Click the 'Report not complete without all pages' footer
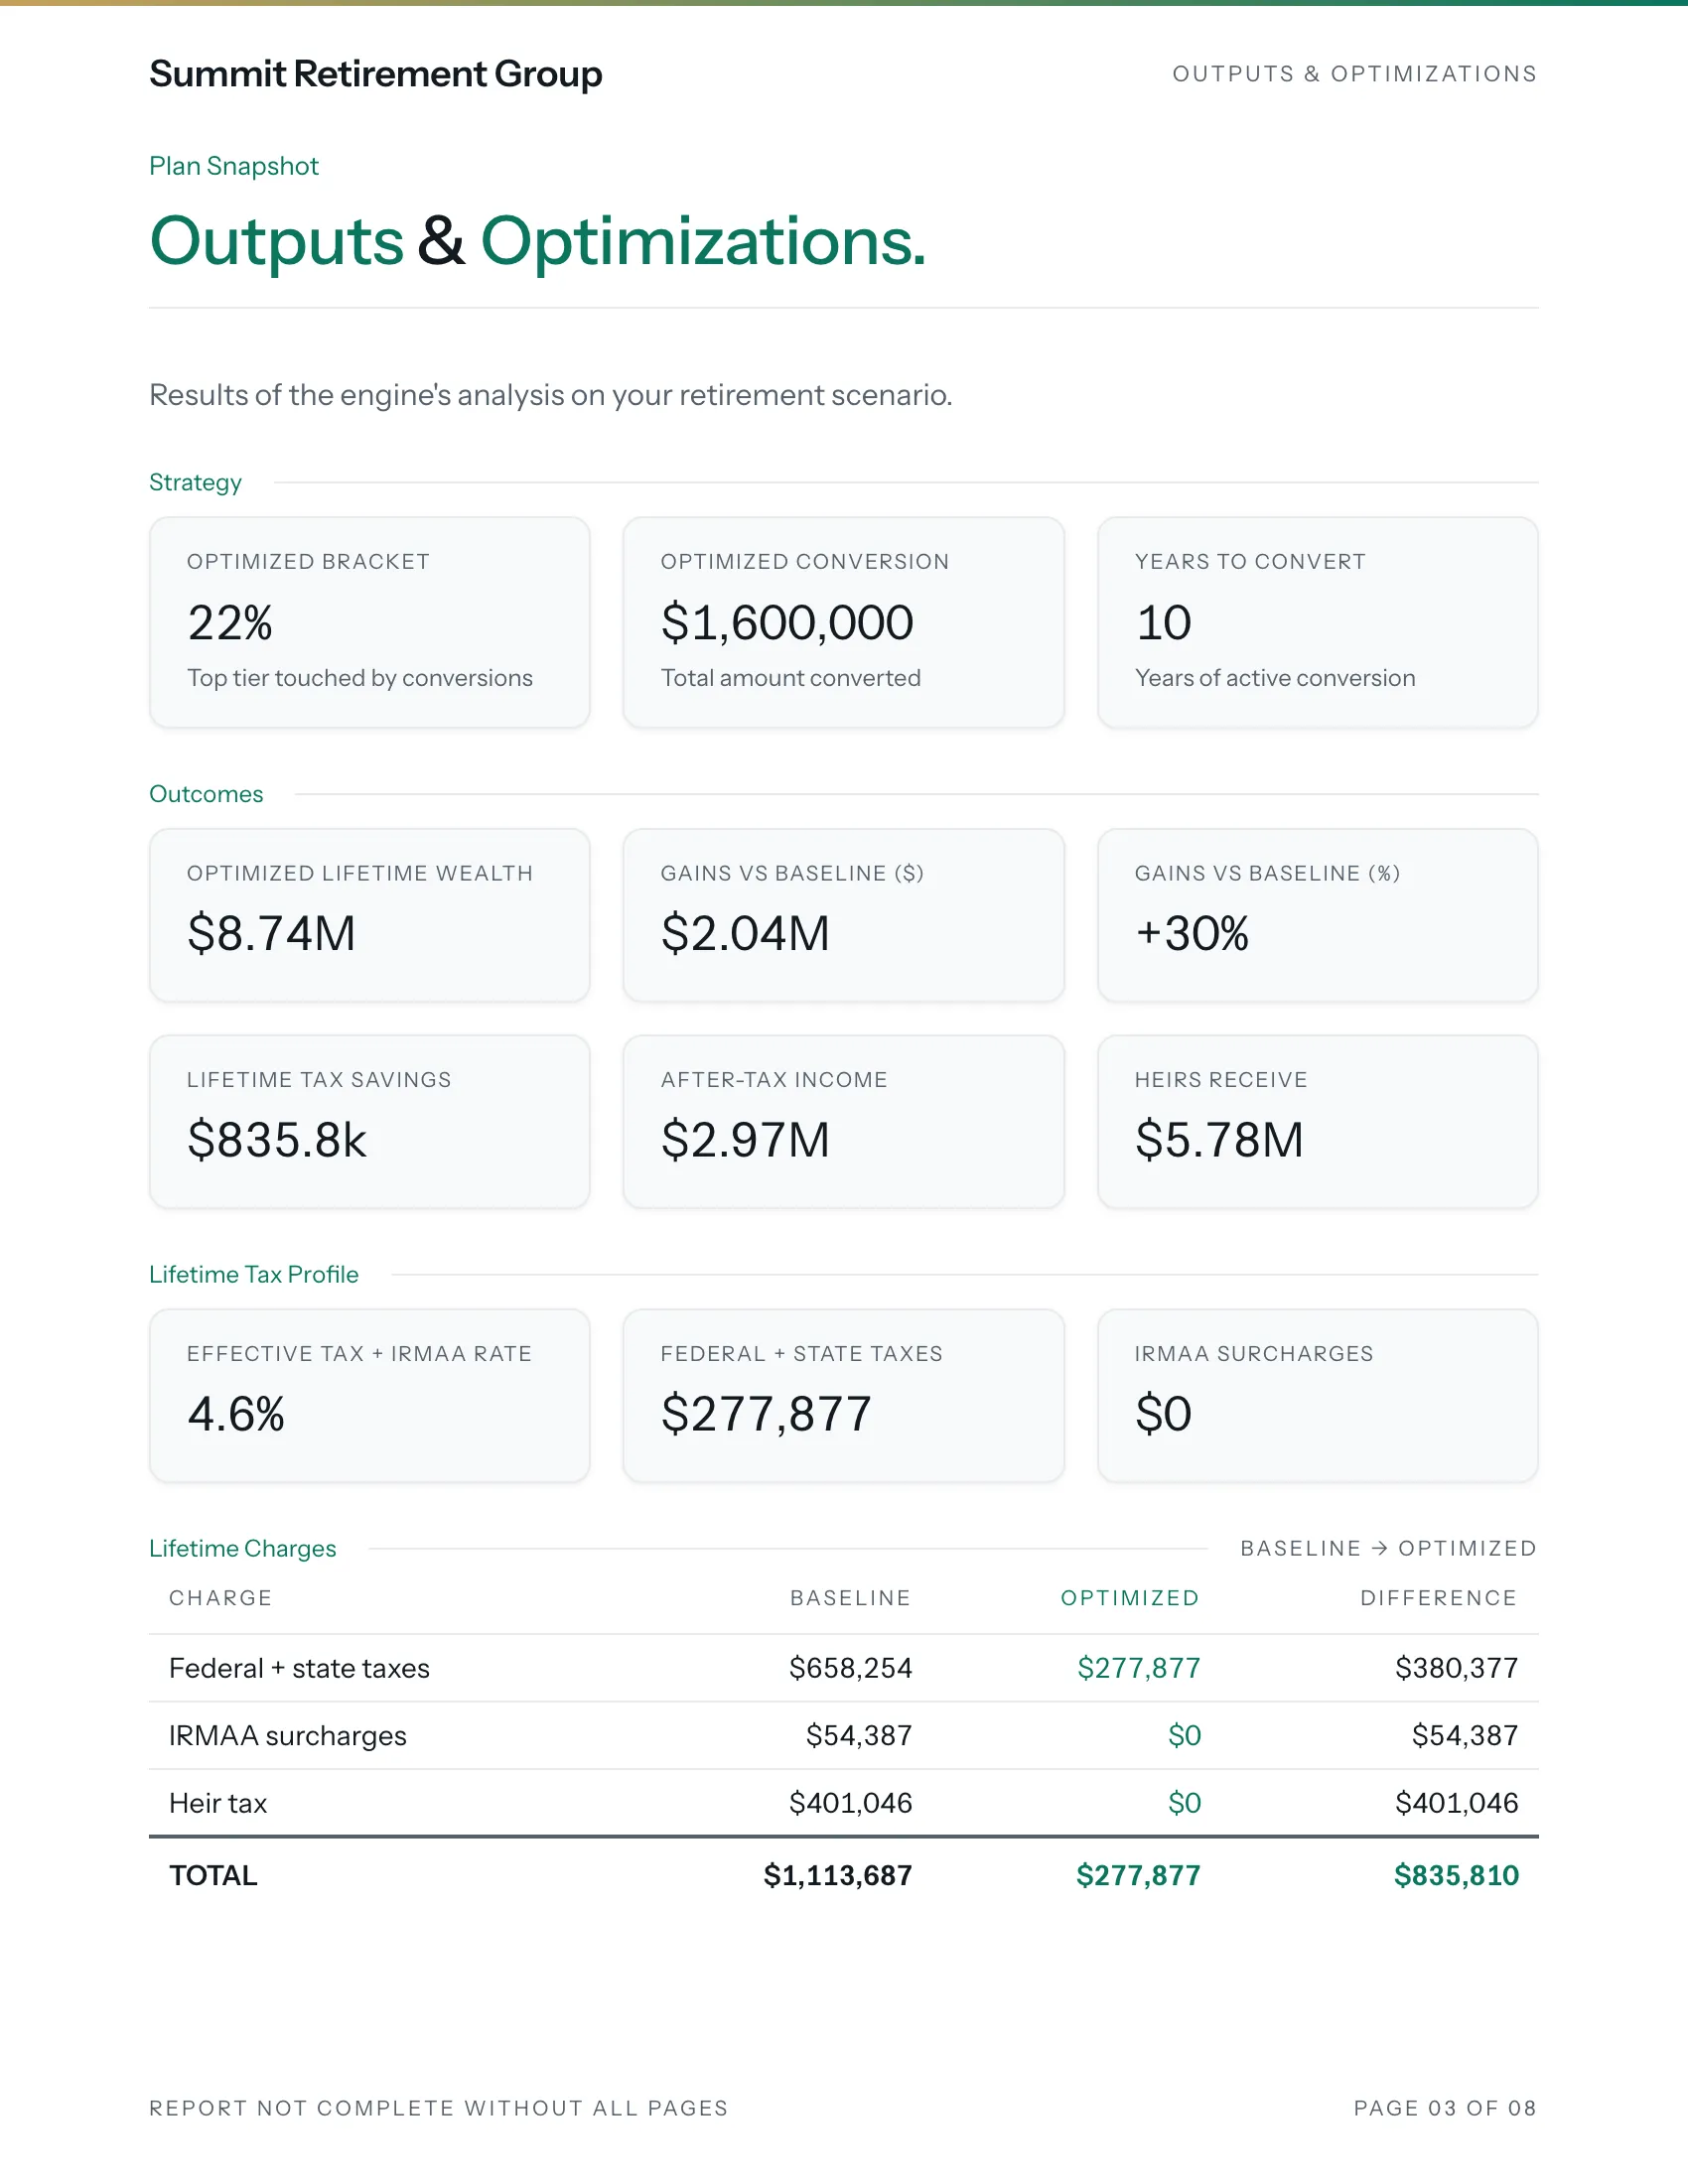 point(439,2108)
